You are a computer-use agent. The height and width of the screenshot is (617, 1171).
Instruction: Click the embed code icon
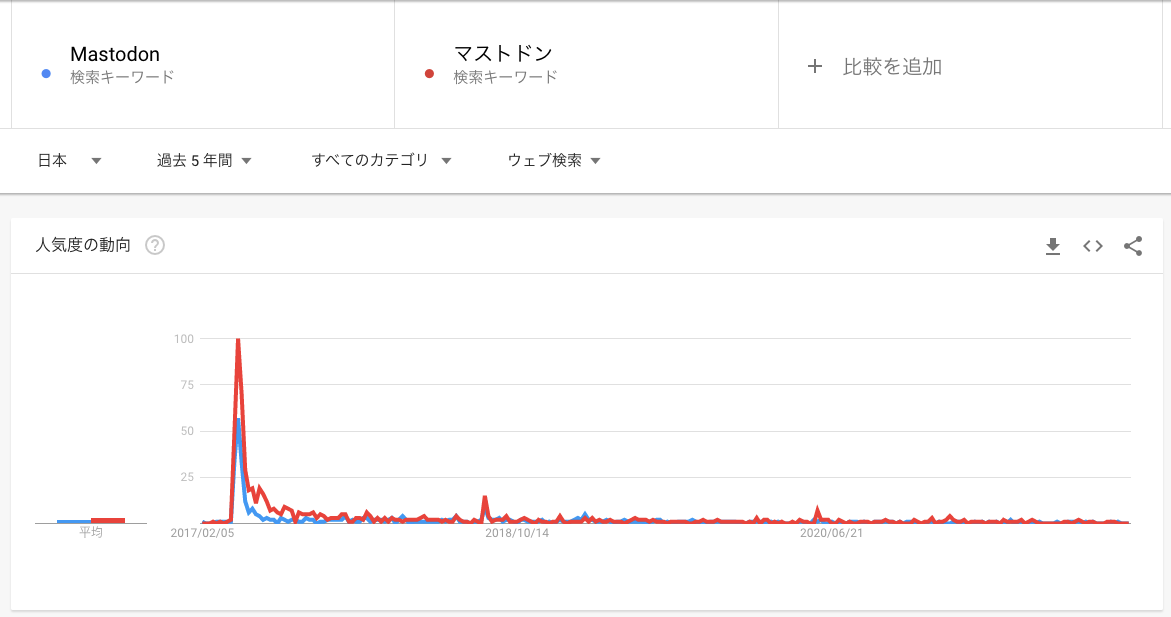pos(1093,246)
